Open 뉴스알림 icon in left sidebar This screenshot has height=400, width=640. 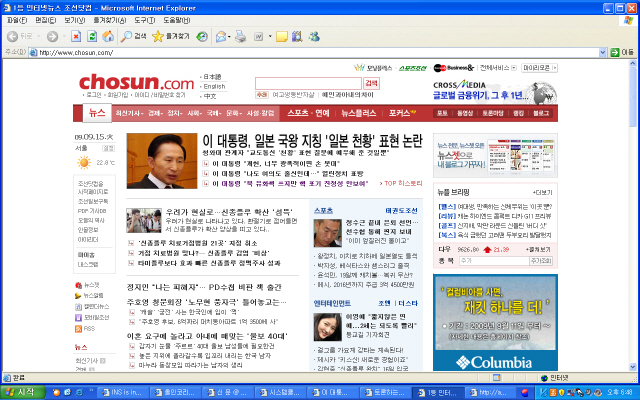pyautogui.click(x=78, y=296)
